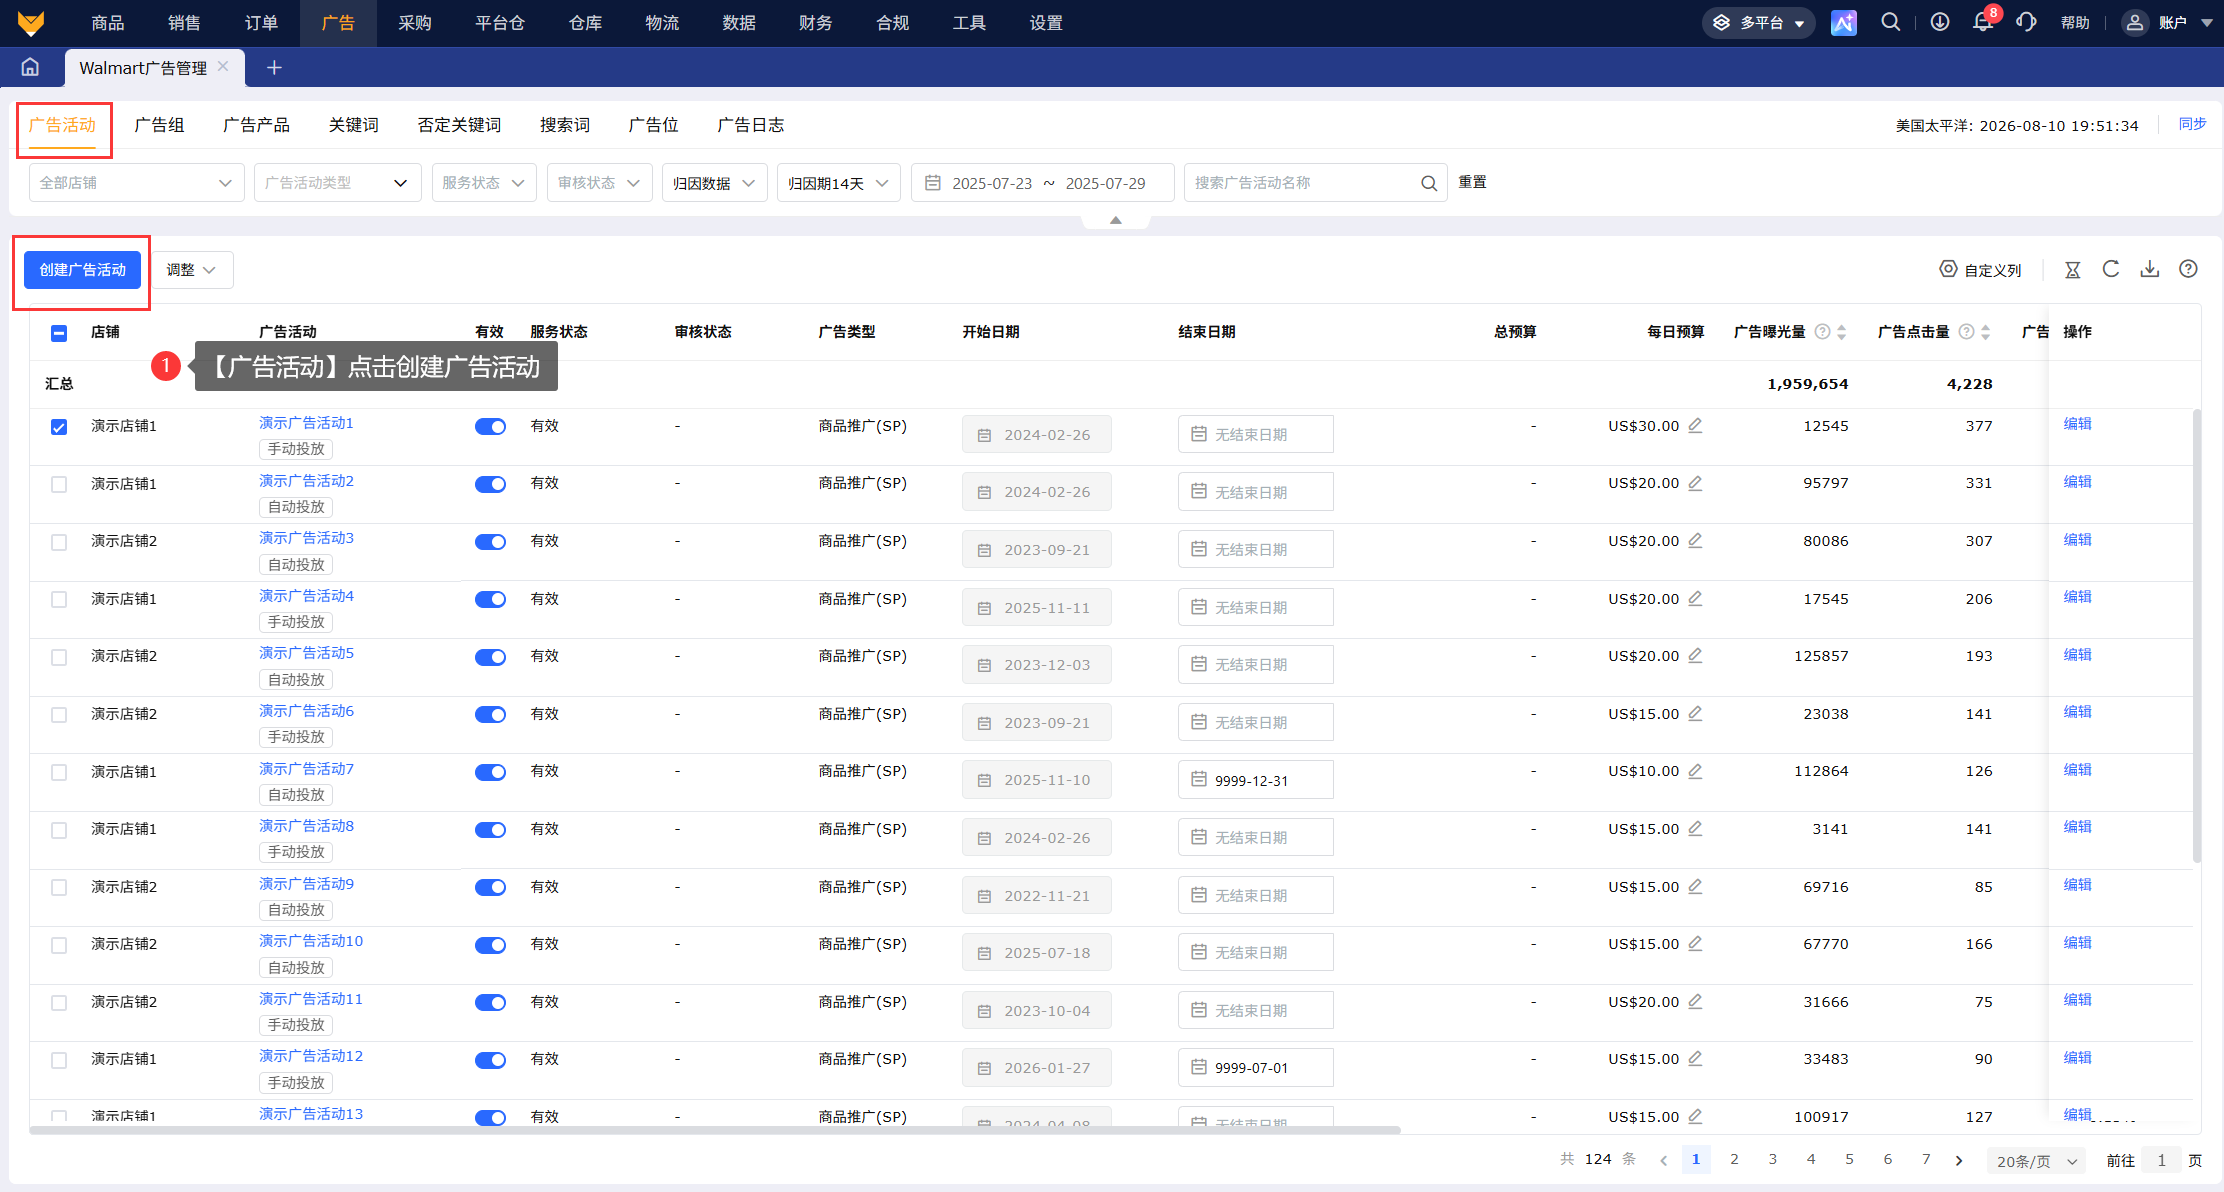Change the 20条/页 page size
2224x1192 pixels.
coord(2038,1161)
